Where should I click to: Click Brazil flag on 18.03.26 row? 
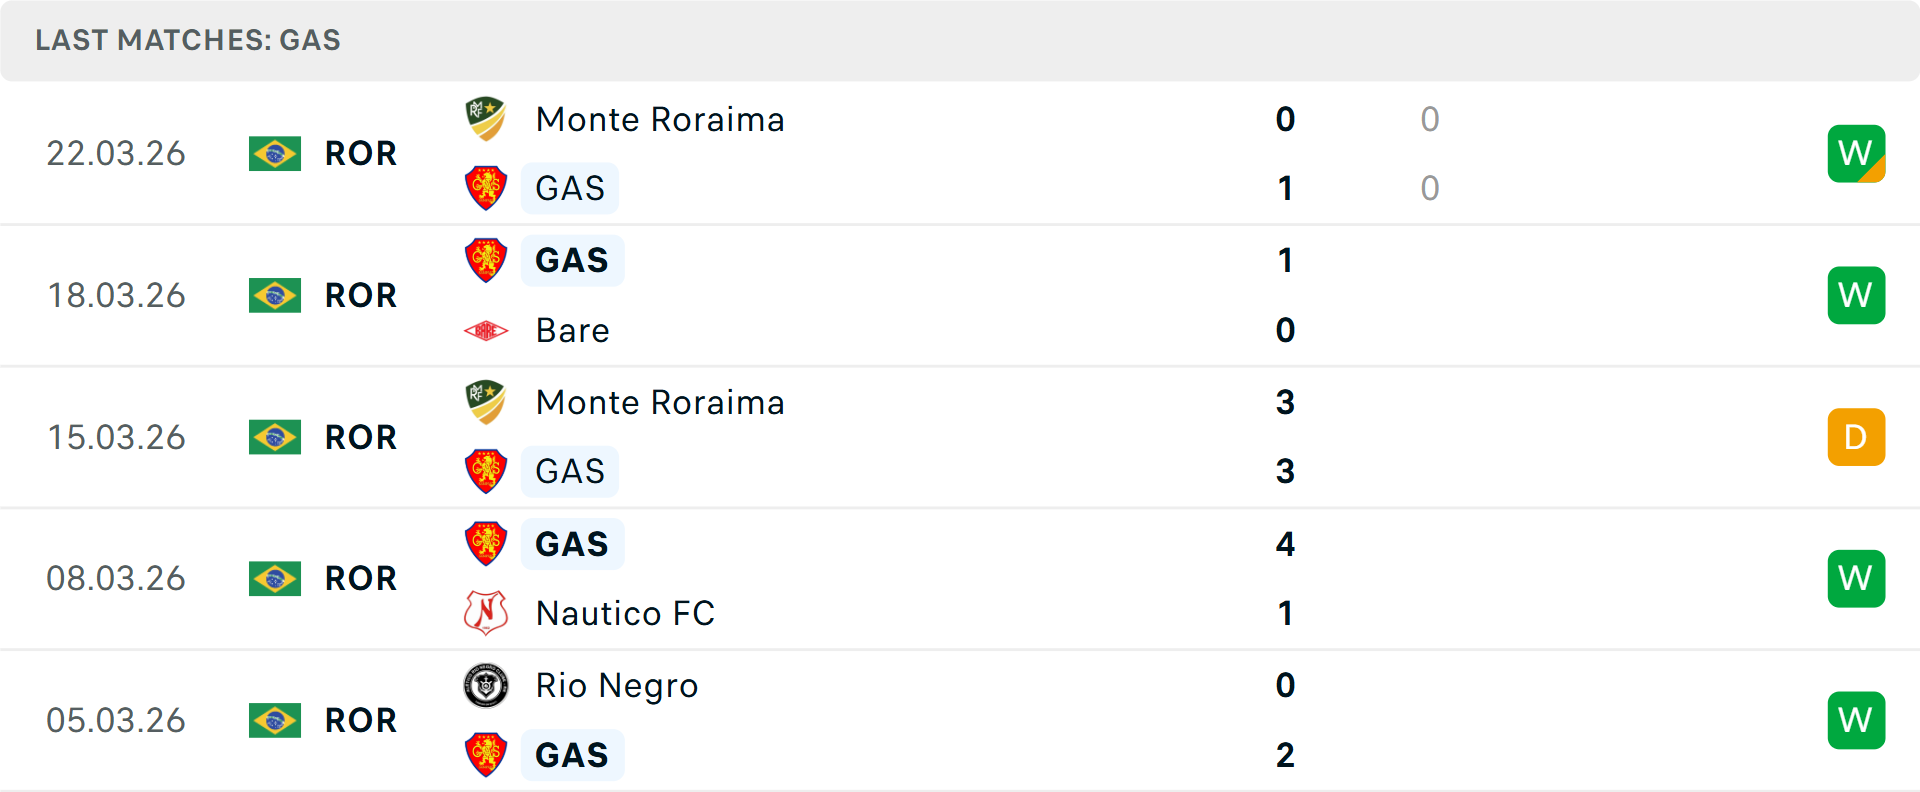point(275,295)
